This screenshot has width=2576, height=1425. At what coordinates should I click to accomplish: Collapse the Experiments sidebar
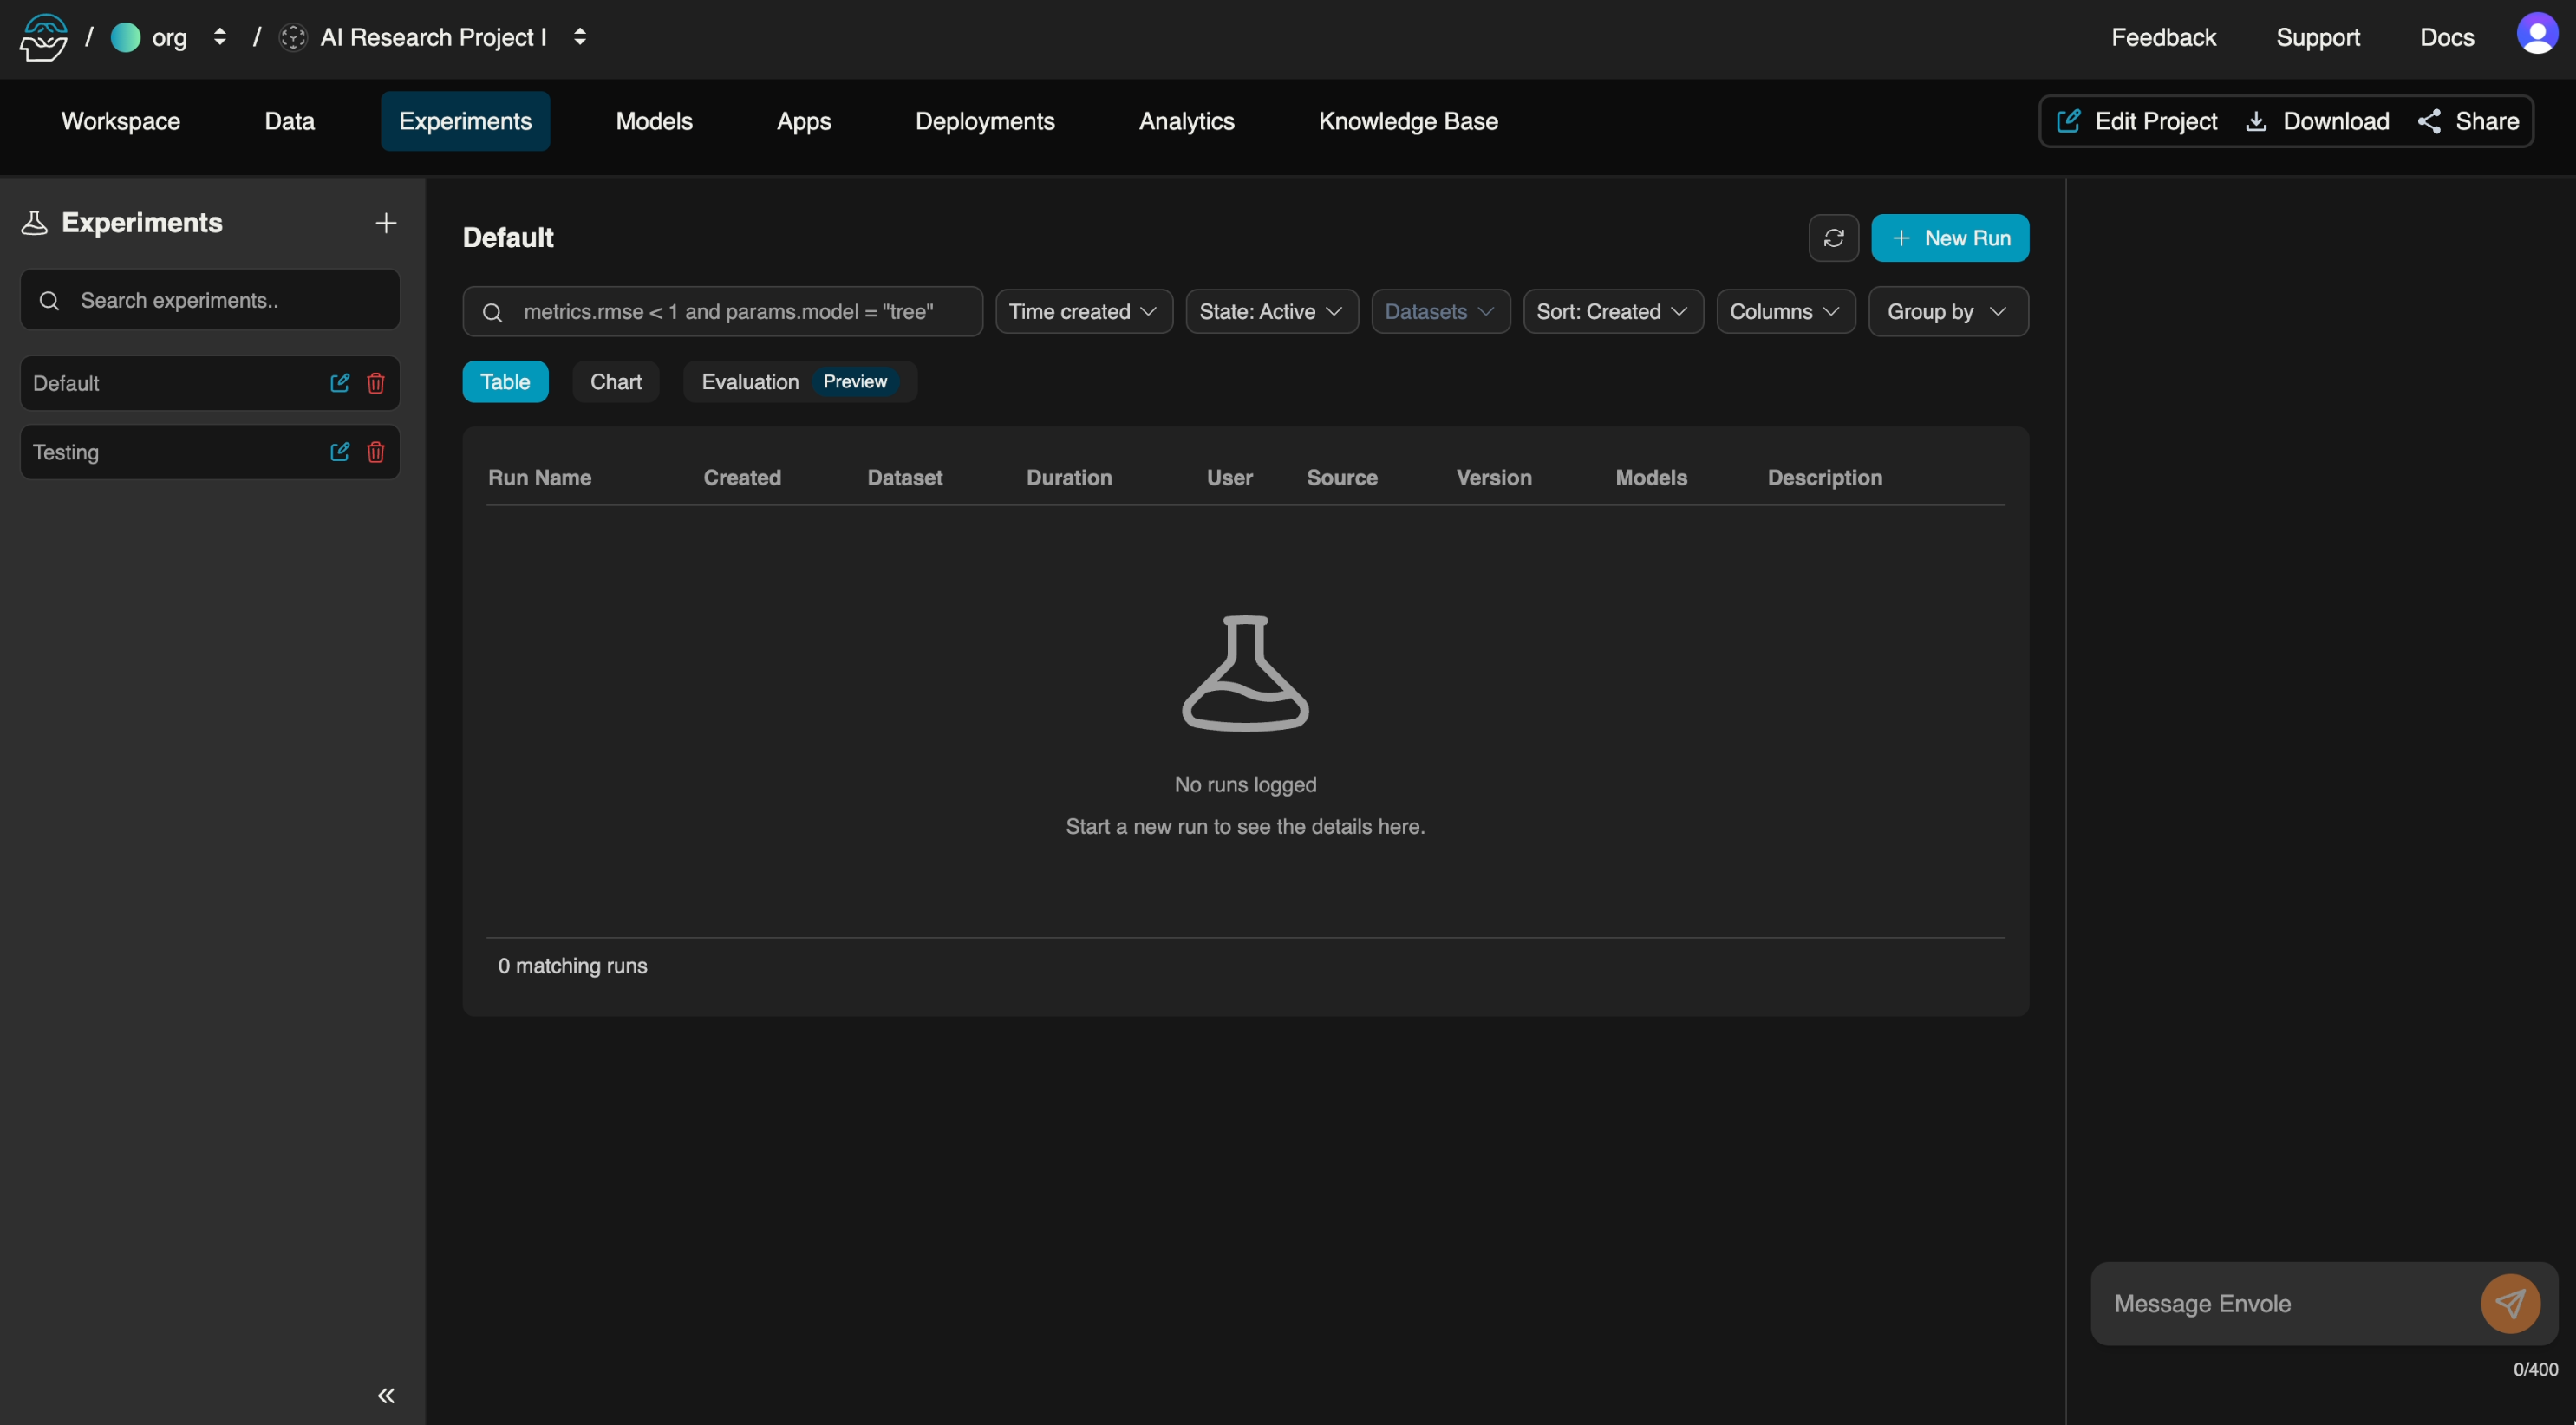(x=386, y=1395)
